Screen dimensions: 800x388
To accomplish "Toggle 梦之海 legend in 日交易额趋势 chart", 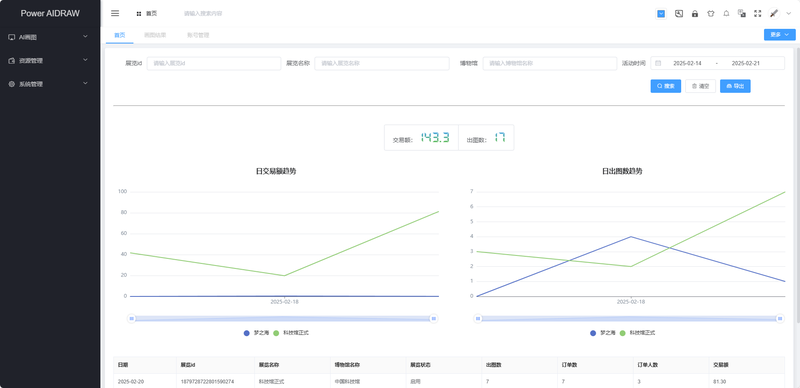I will [x=256, y=333].
